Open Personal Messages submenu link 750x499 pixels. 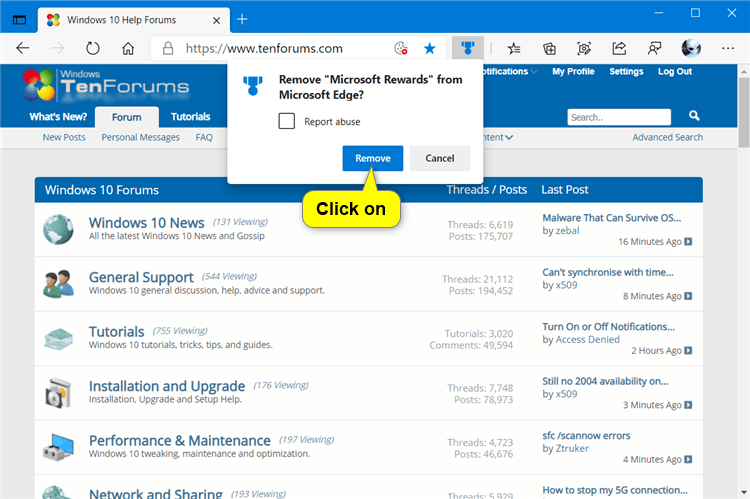(x=141, y=137)
